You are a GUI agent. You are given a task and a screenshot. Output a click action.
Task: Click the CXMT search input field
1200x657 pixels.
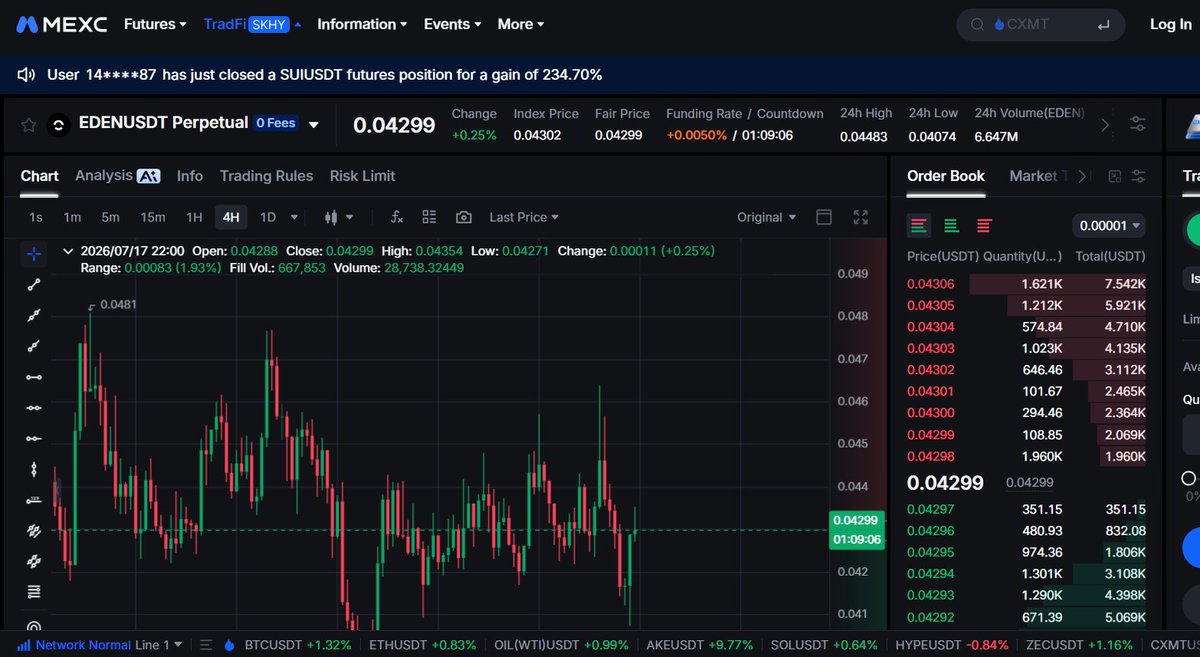(1041, 24)
